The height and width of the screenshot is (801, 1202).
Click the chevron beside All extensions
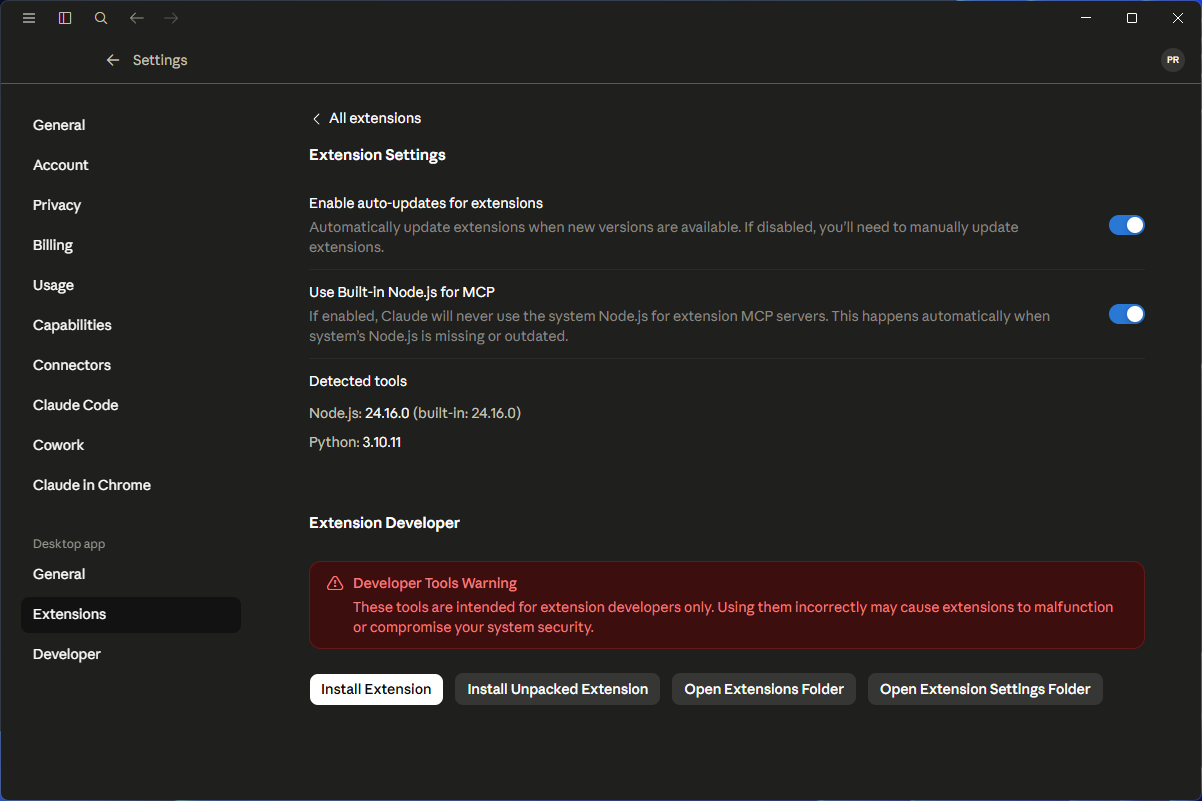[x=316, y=119]
